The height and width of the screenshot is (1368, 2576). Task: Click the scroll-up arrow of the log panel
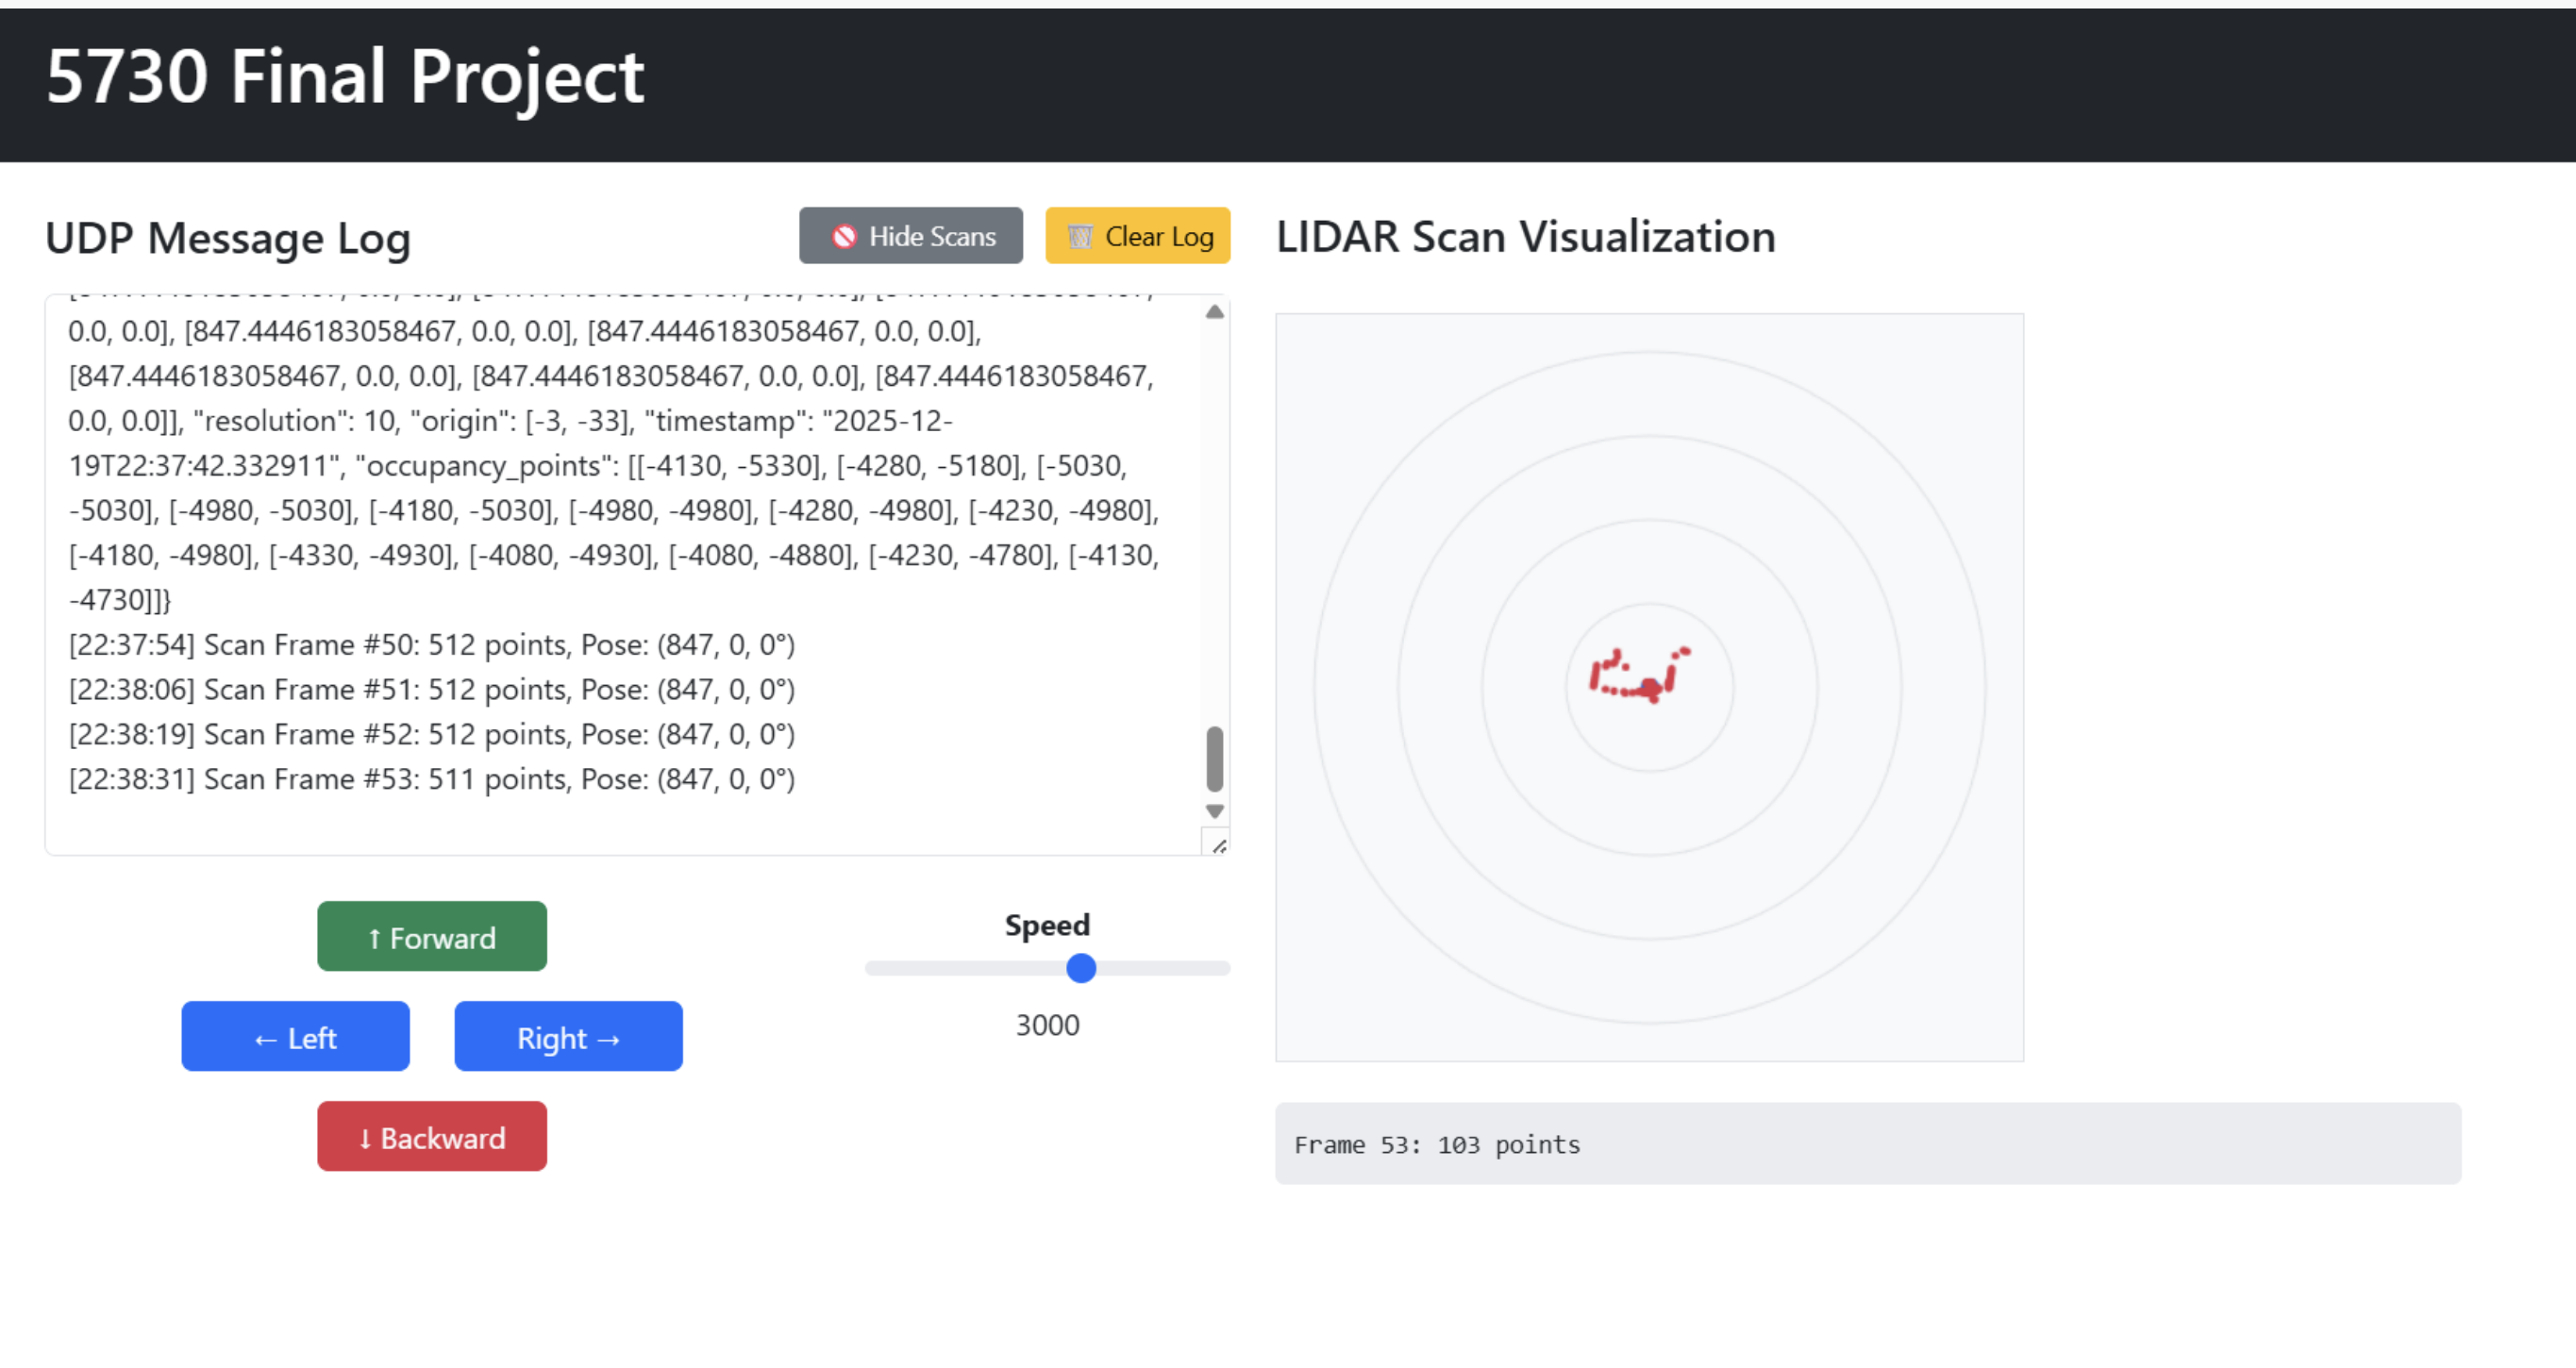[1214, 311]
